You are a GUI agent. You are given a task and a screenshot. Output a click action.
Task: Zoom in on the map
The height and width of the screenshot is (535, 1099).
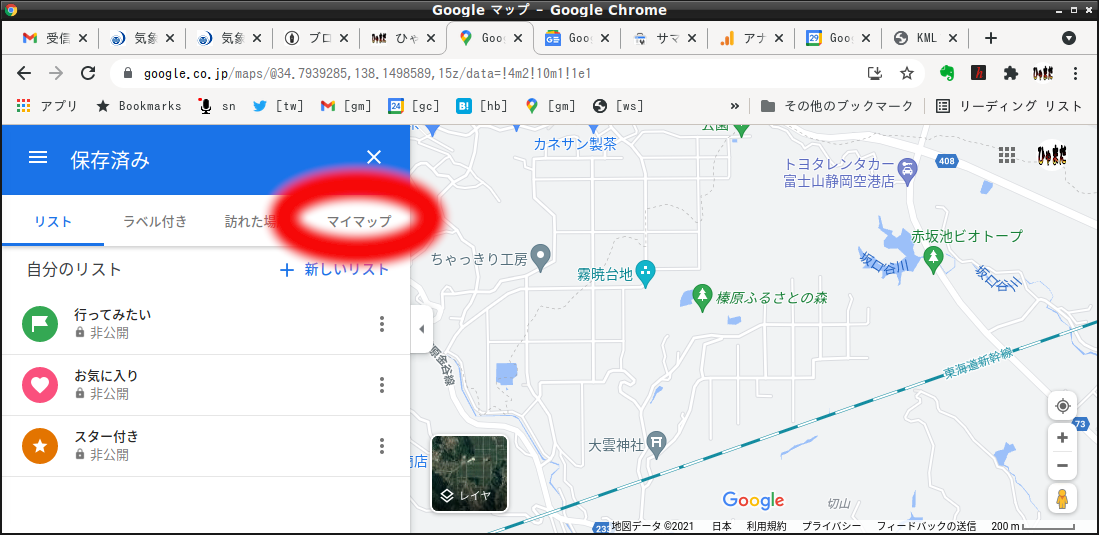point(1063,438)
